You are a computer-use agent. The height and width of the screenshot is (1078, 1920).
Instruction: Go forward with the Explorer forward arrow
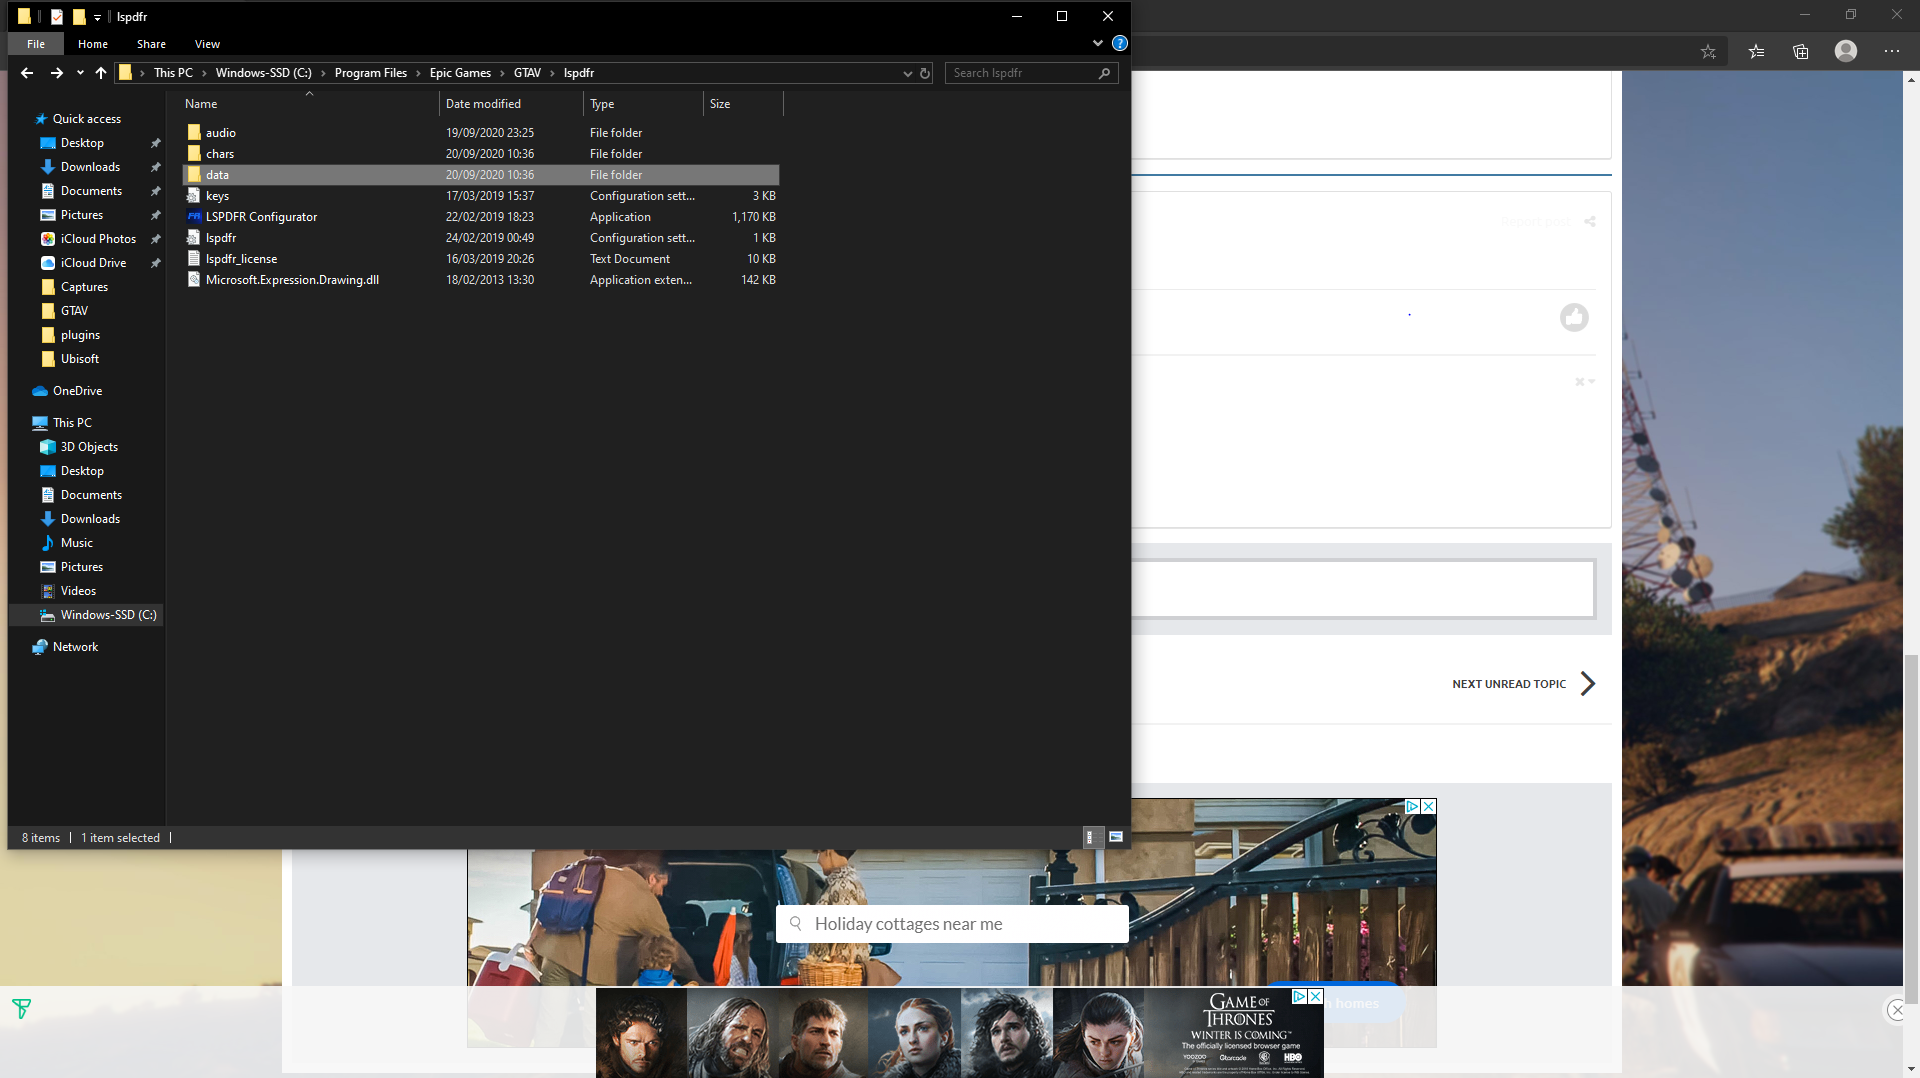pos(57,73)
